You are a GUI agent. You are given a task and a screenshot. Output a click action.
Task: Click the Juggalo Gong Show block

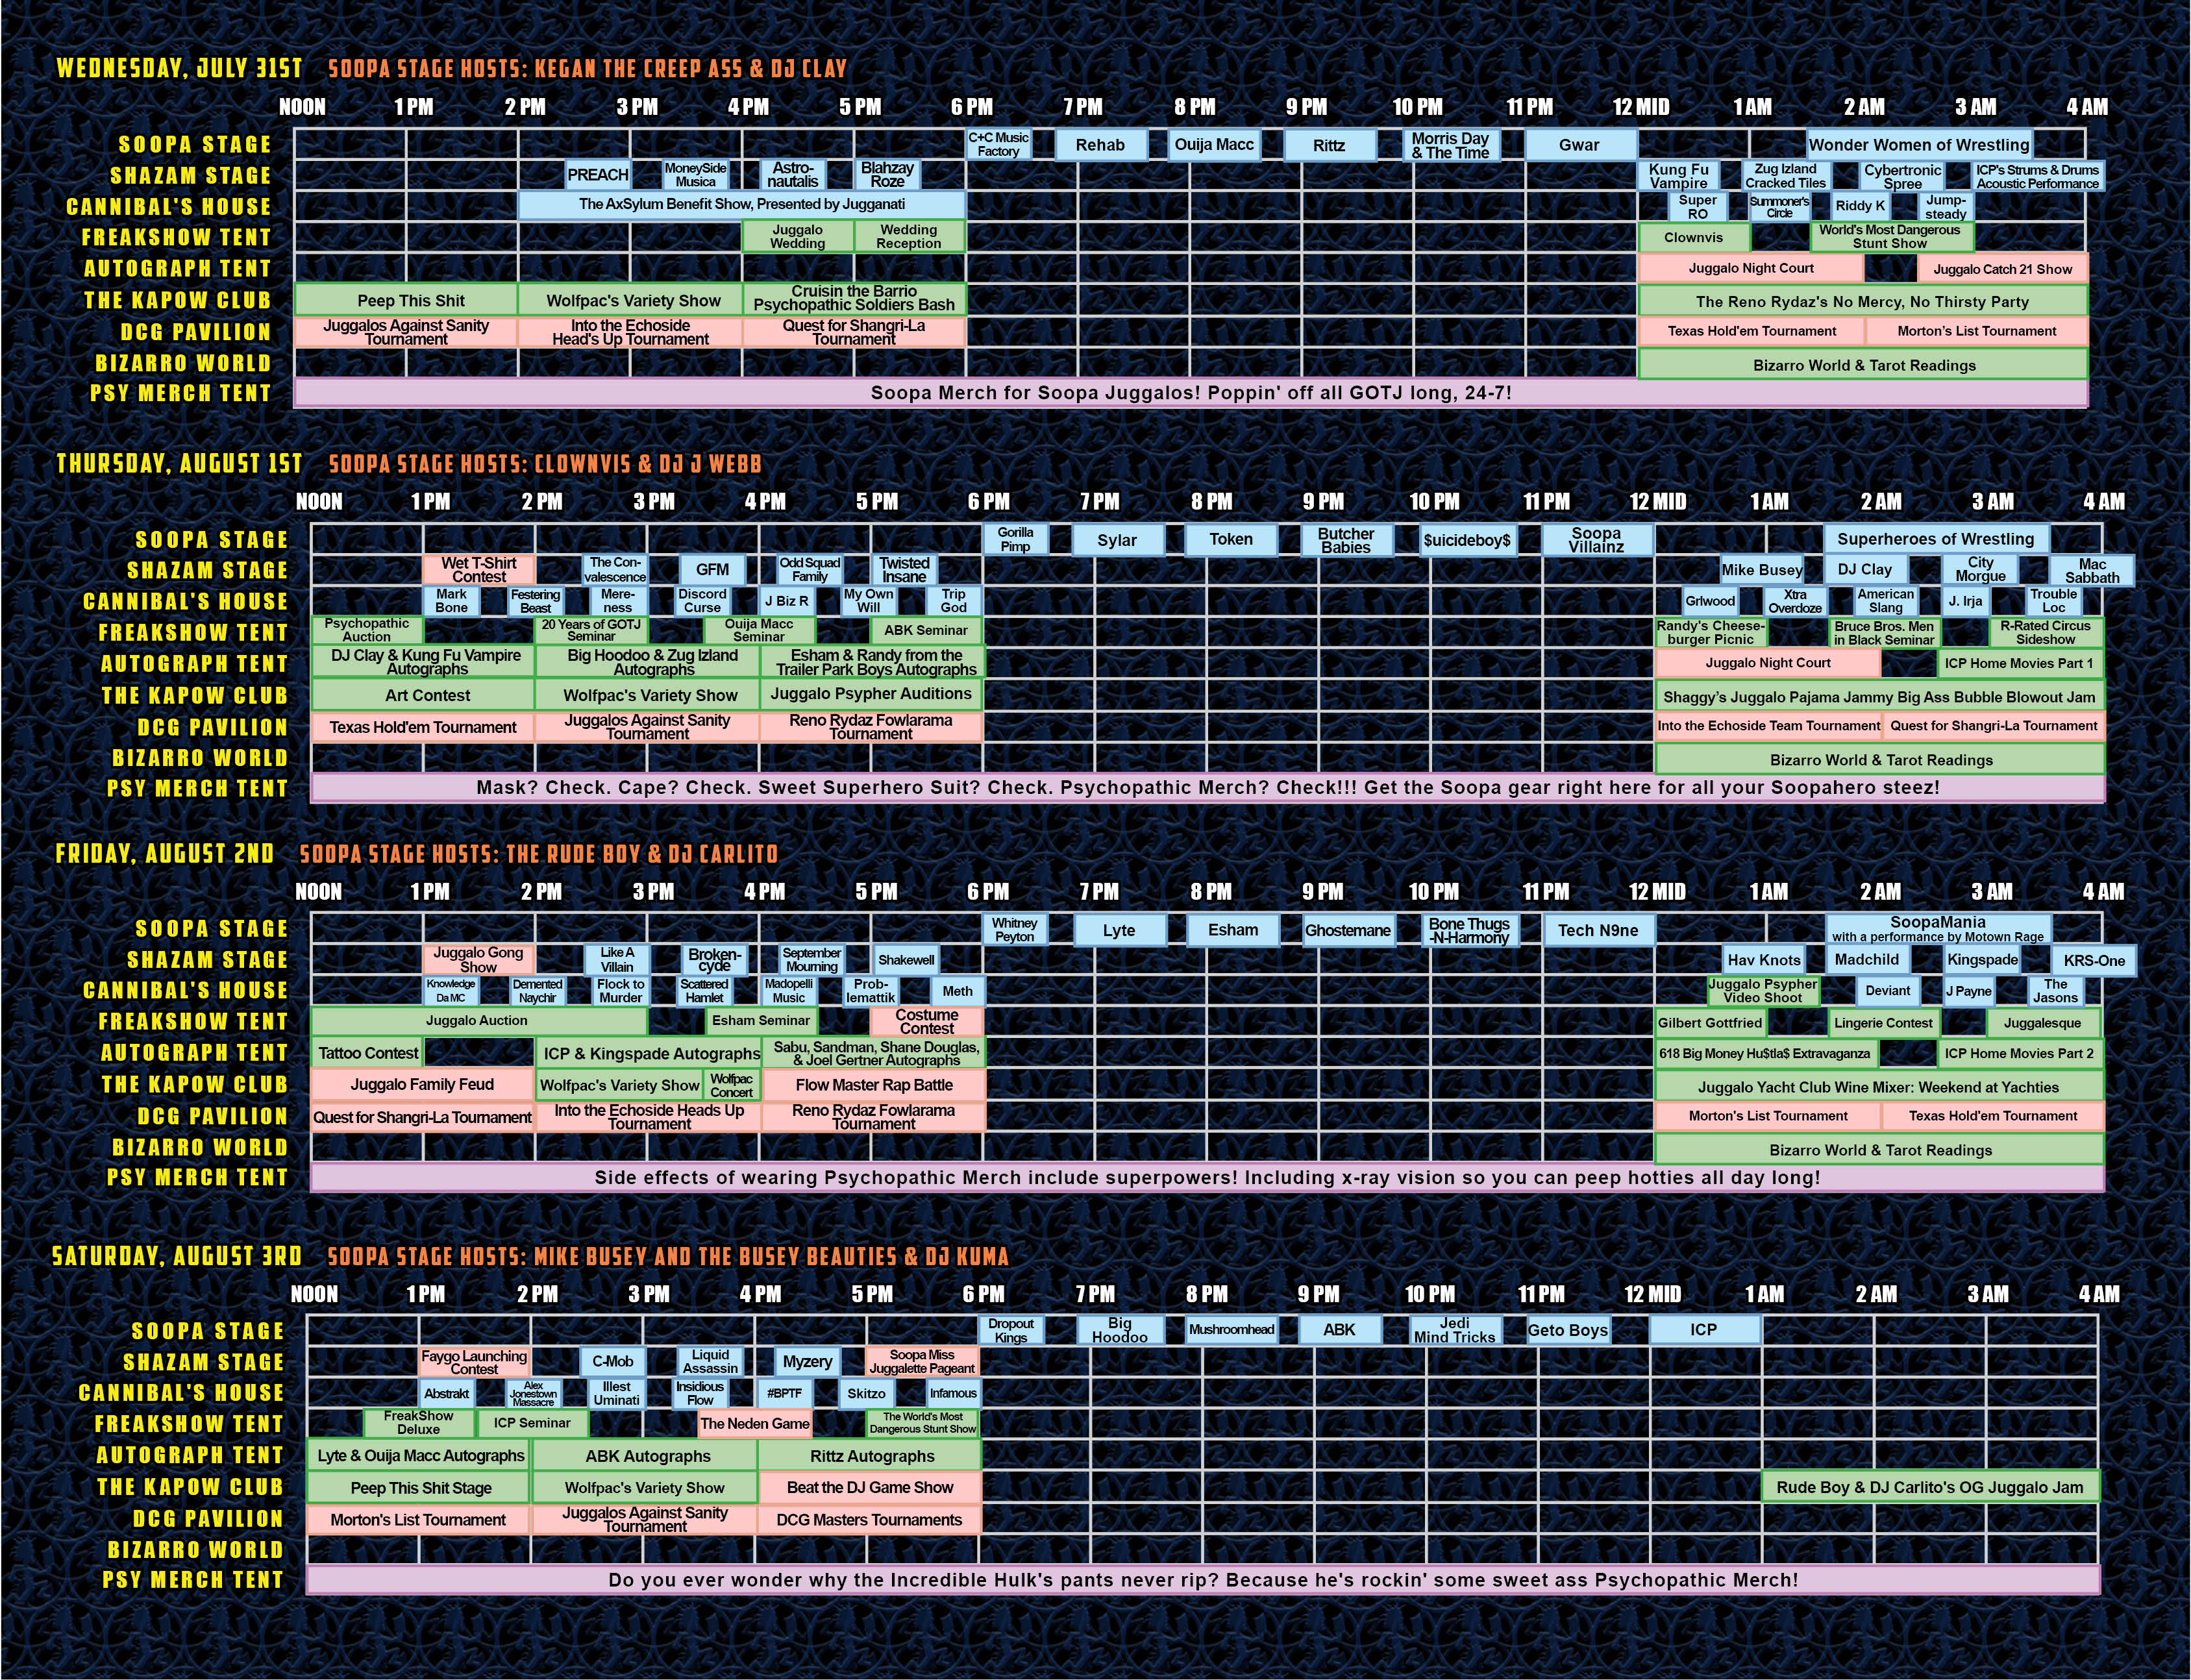tap(478, 960)
